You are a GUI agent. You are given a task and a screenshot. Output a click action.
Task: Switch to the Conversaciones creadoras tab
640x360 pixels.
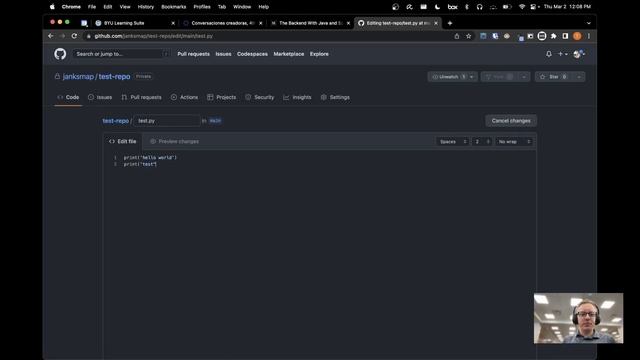tap(223, 23)
